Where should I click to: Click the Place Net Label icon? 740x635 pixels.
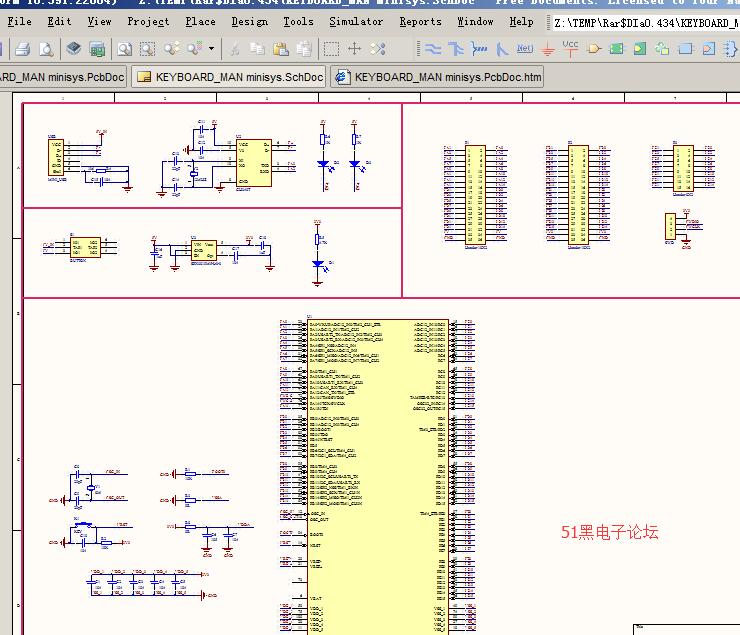point(524,49)
